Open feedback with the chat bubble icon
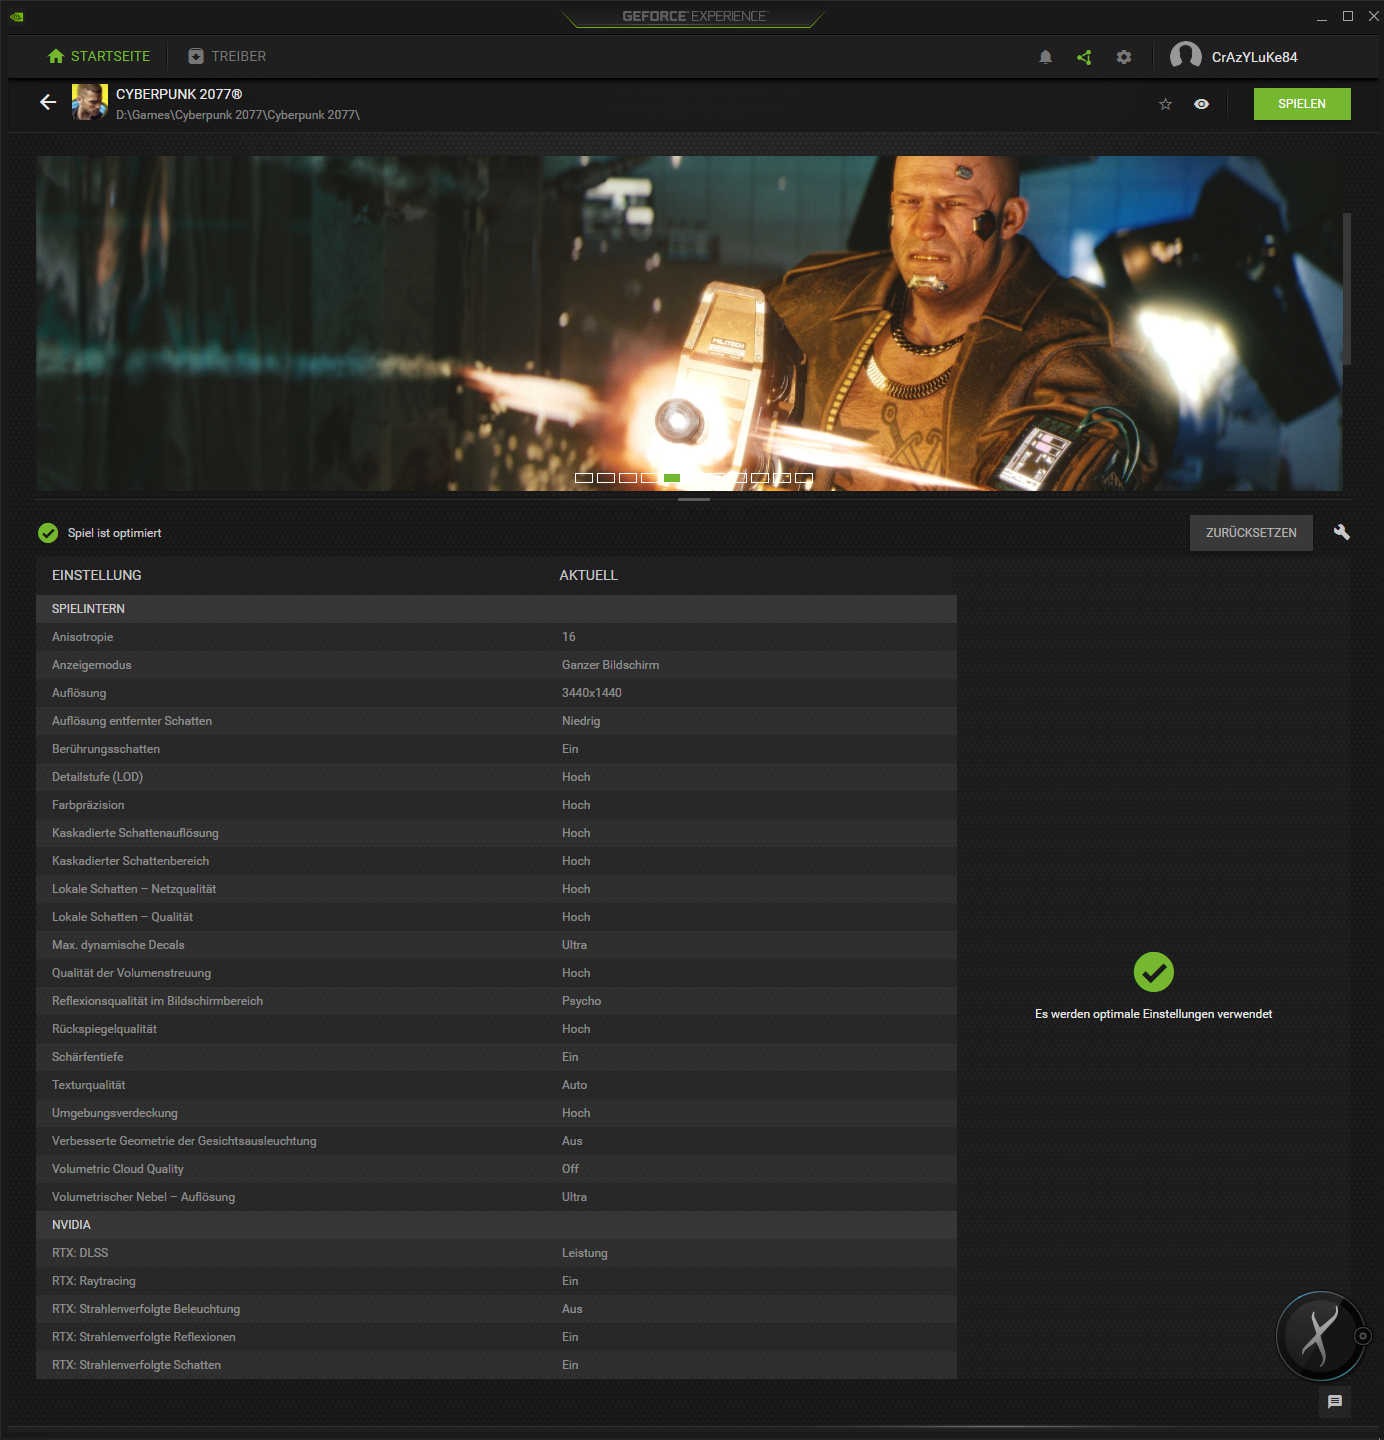This screenshot has width=1384, height=1440. (1335, 1402)
